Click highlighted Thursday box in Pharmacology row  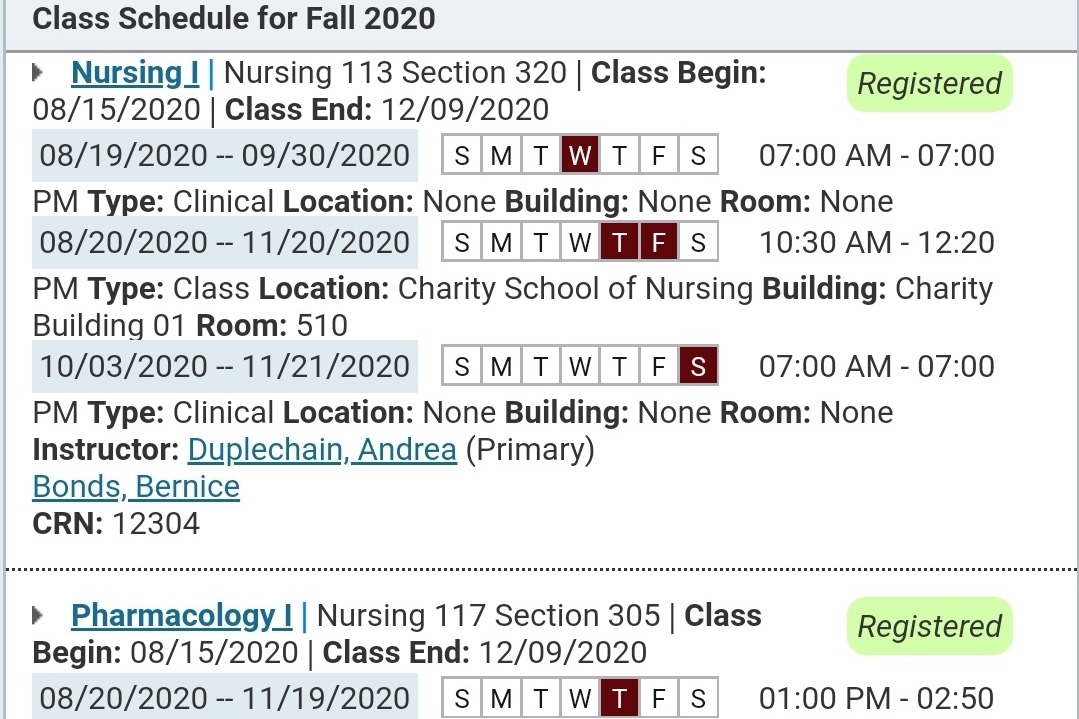(x=620, y=697)
